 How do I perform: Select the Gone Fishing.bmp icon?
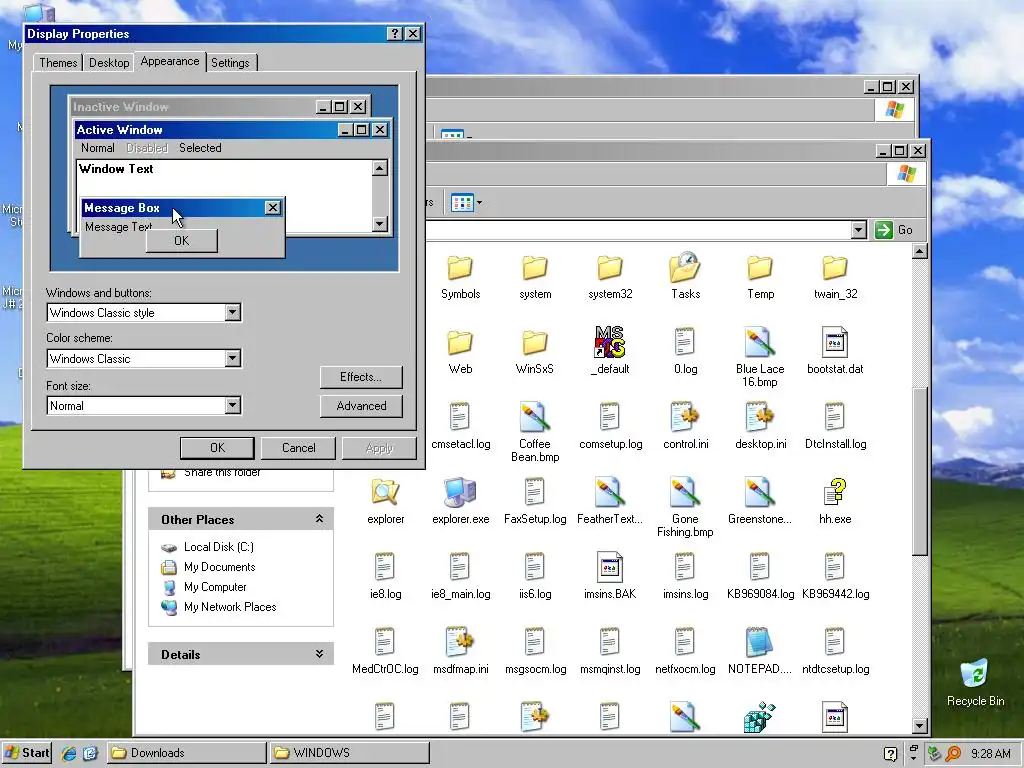pos(685,492)
